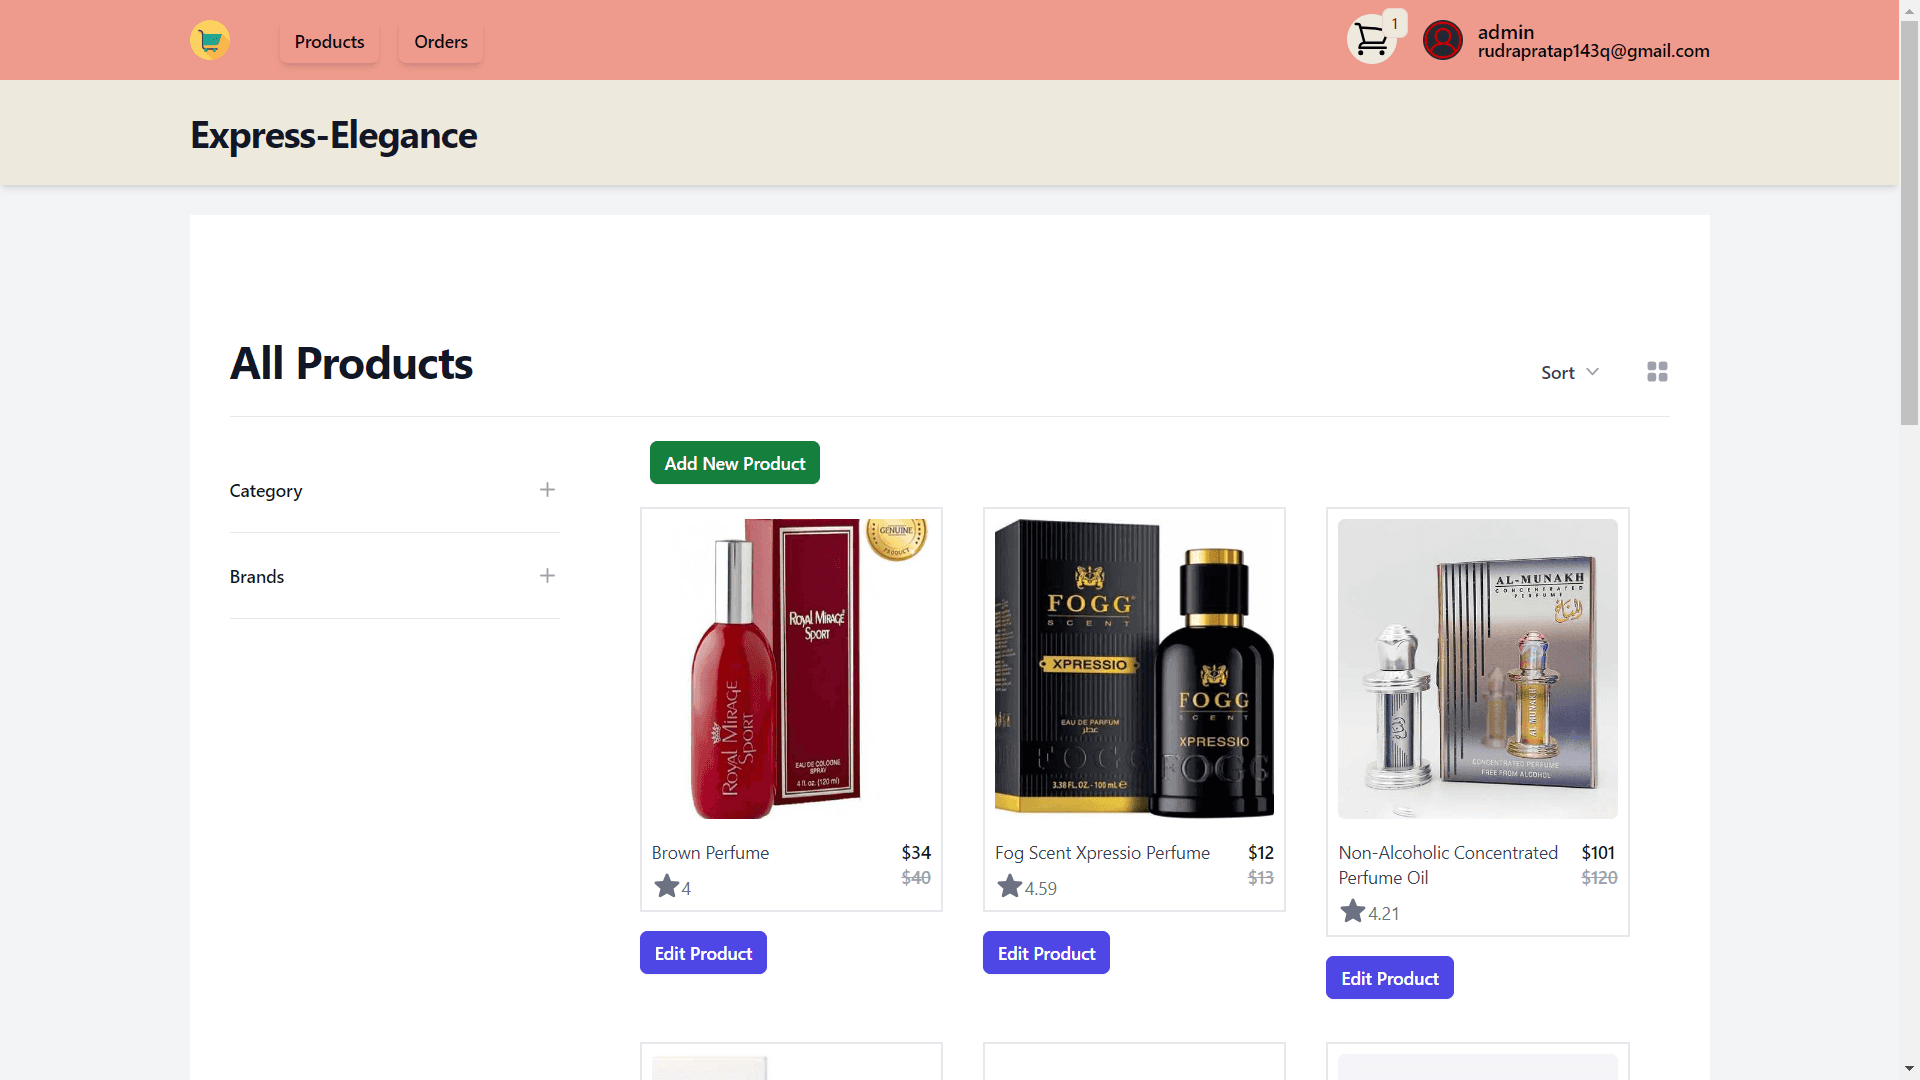1920x1080 pixels.
Task: Click the page vertical scrollbar thumb
Action: point(1909,223)
